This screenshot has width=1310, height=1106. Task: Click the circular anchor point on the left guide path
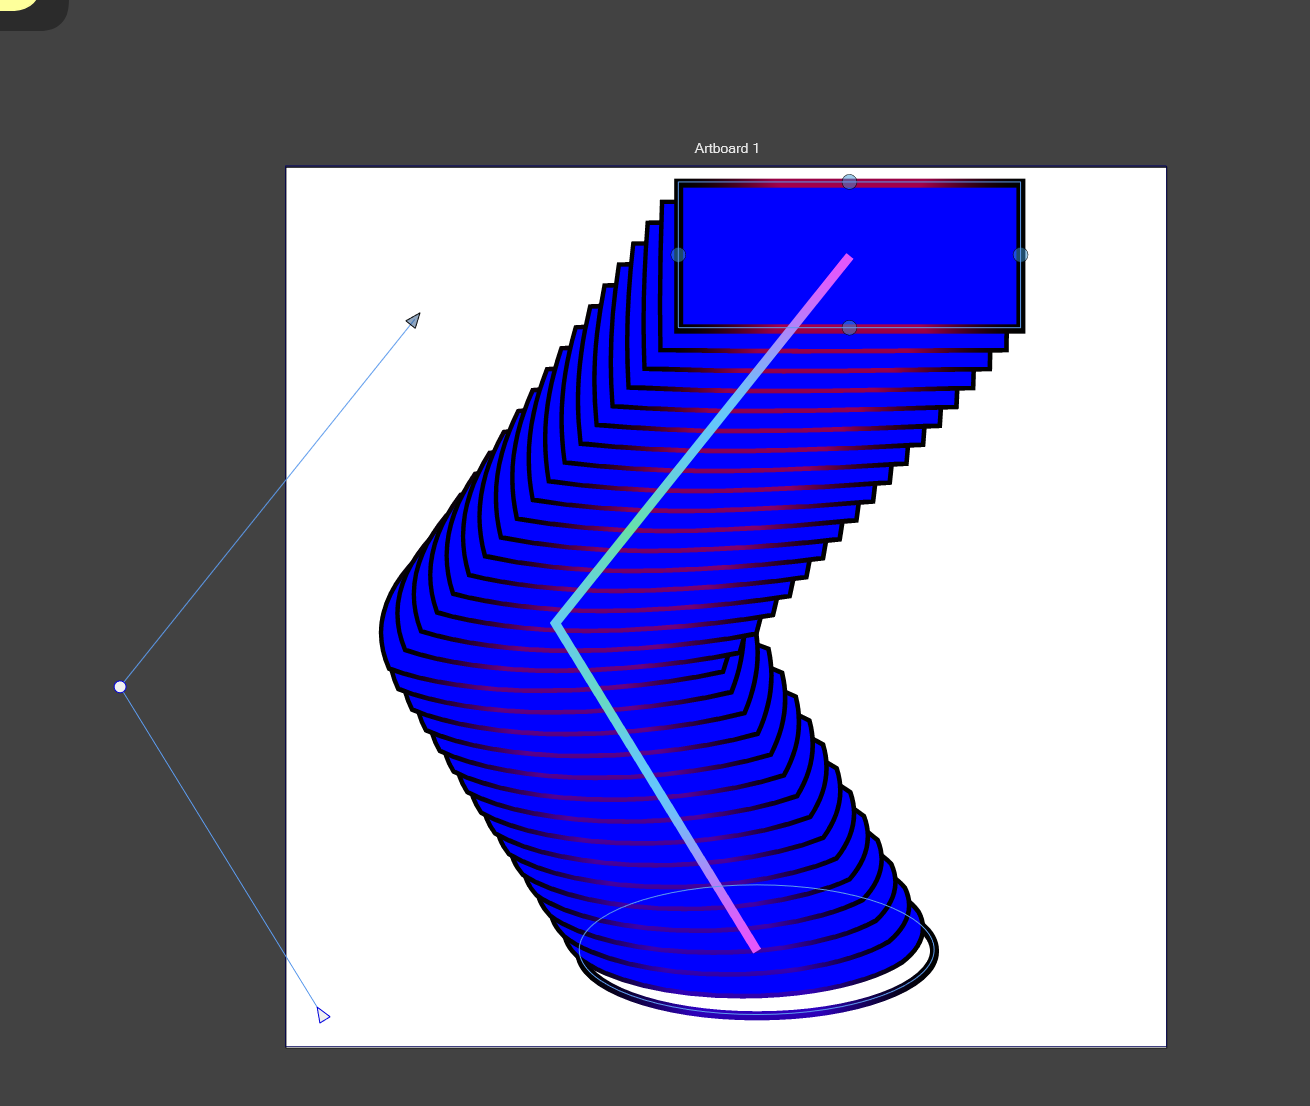[x=120, y=686]
